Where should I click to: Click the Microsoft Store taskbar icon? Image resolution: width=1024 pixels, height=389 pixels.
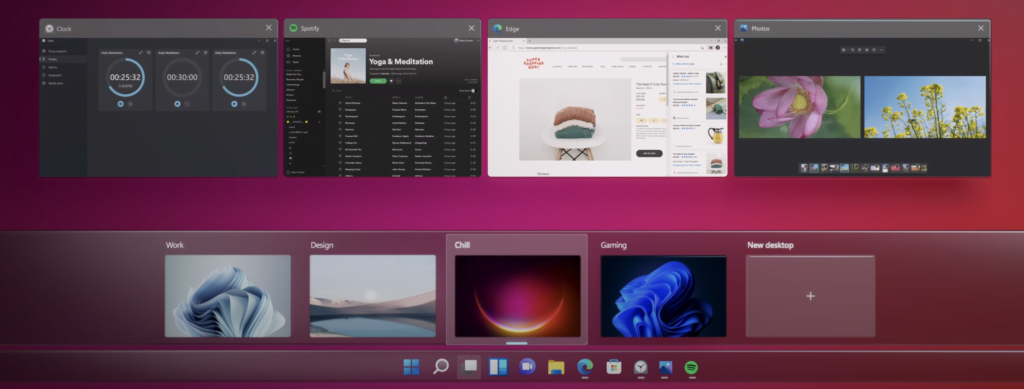pyautogui.click(x=613, y=367)
